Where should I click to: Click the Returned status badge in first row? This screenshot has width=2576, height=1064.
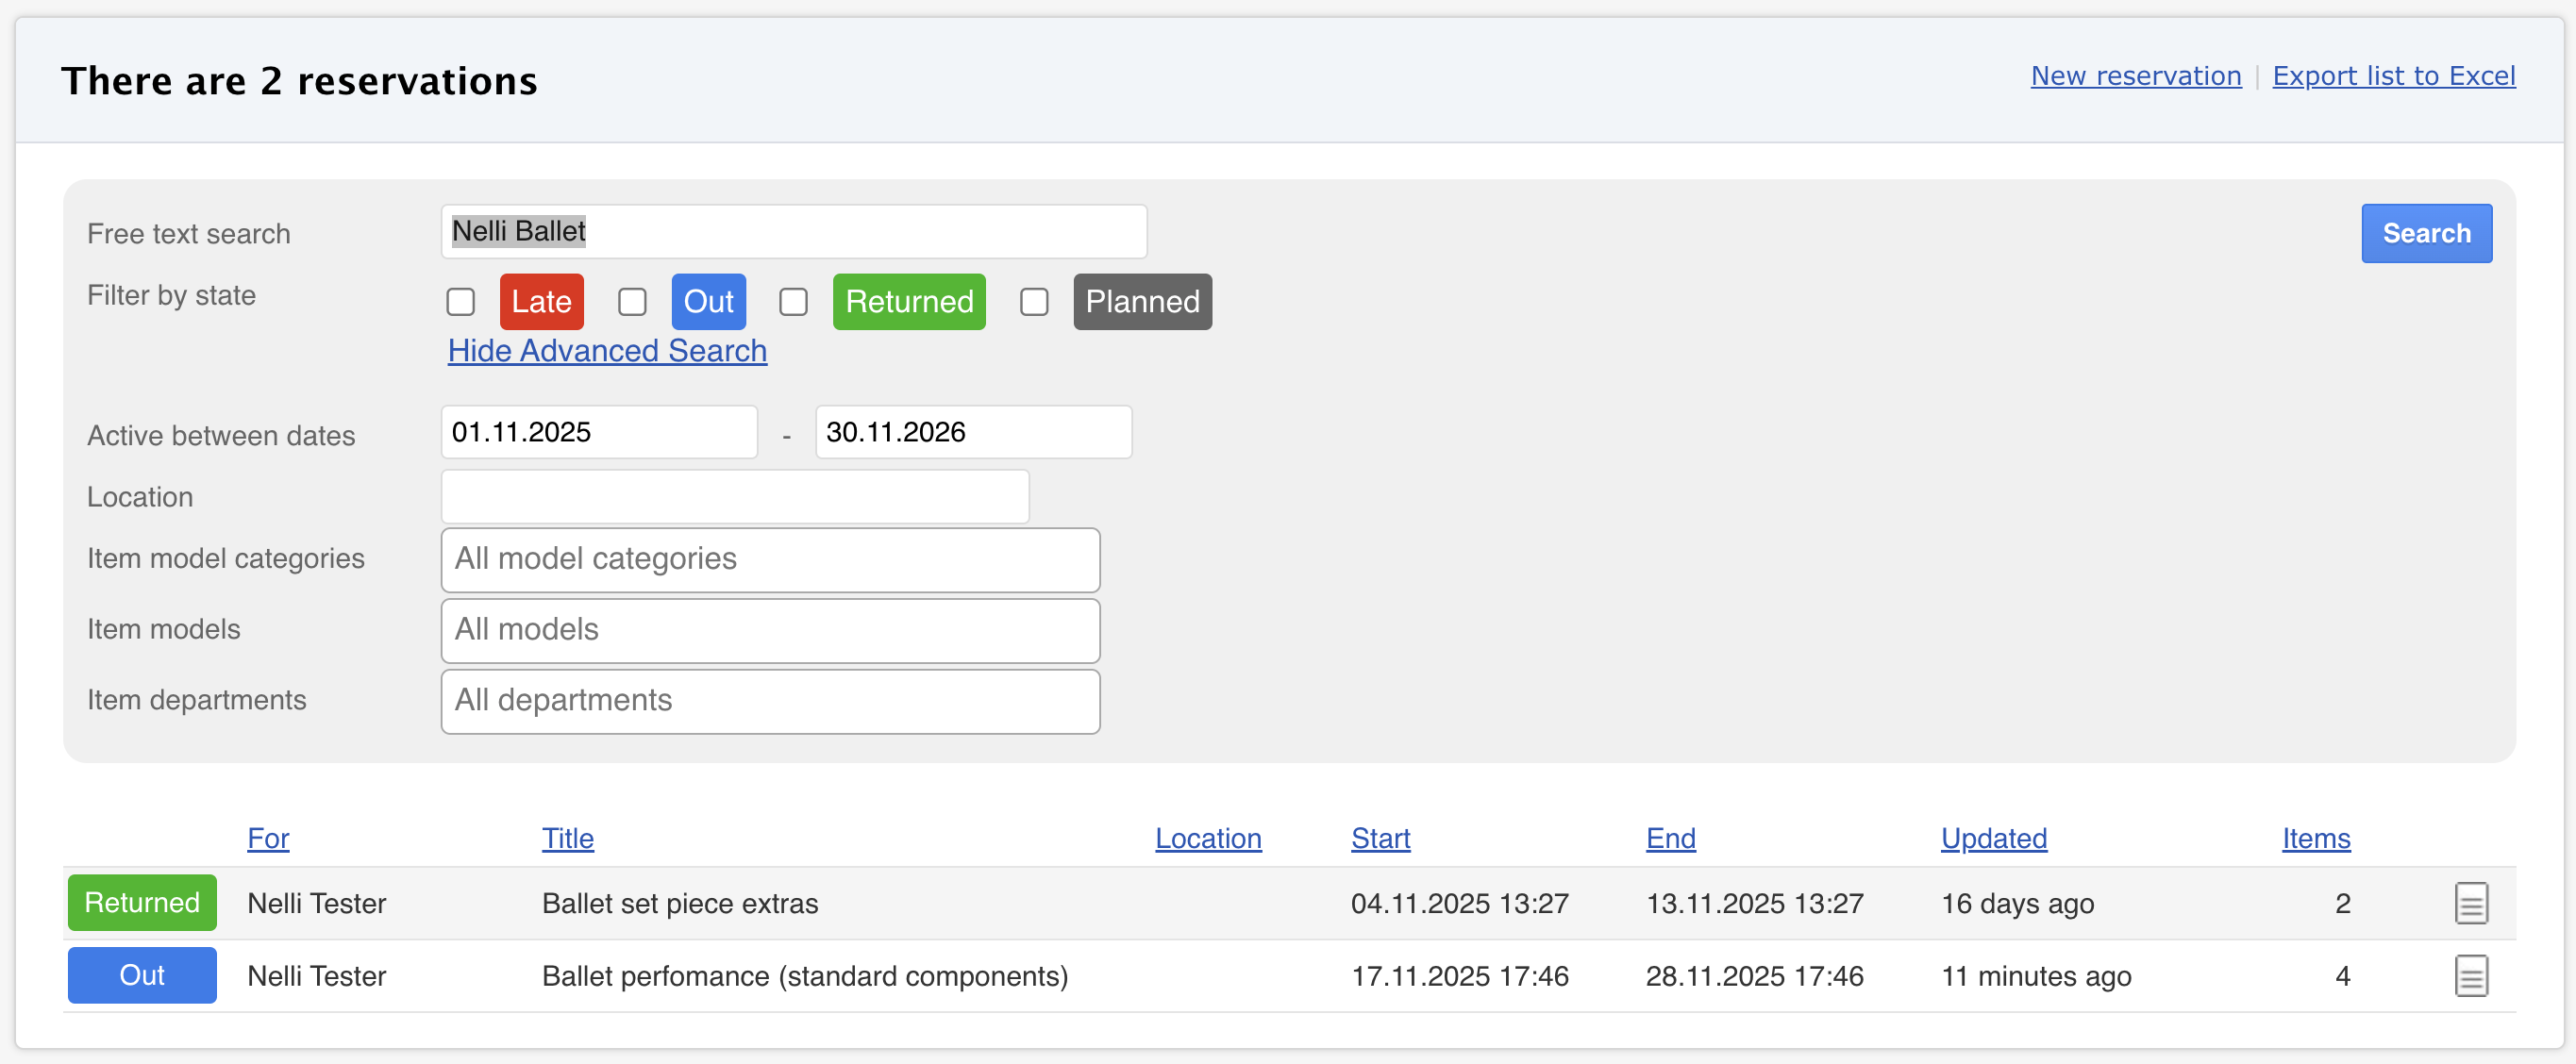click(142, 902)
